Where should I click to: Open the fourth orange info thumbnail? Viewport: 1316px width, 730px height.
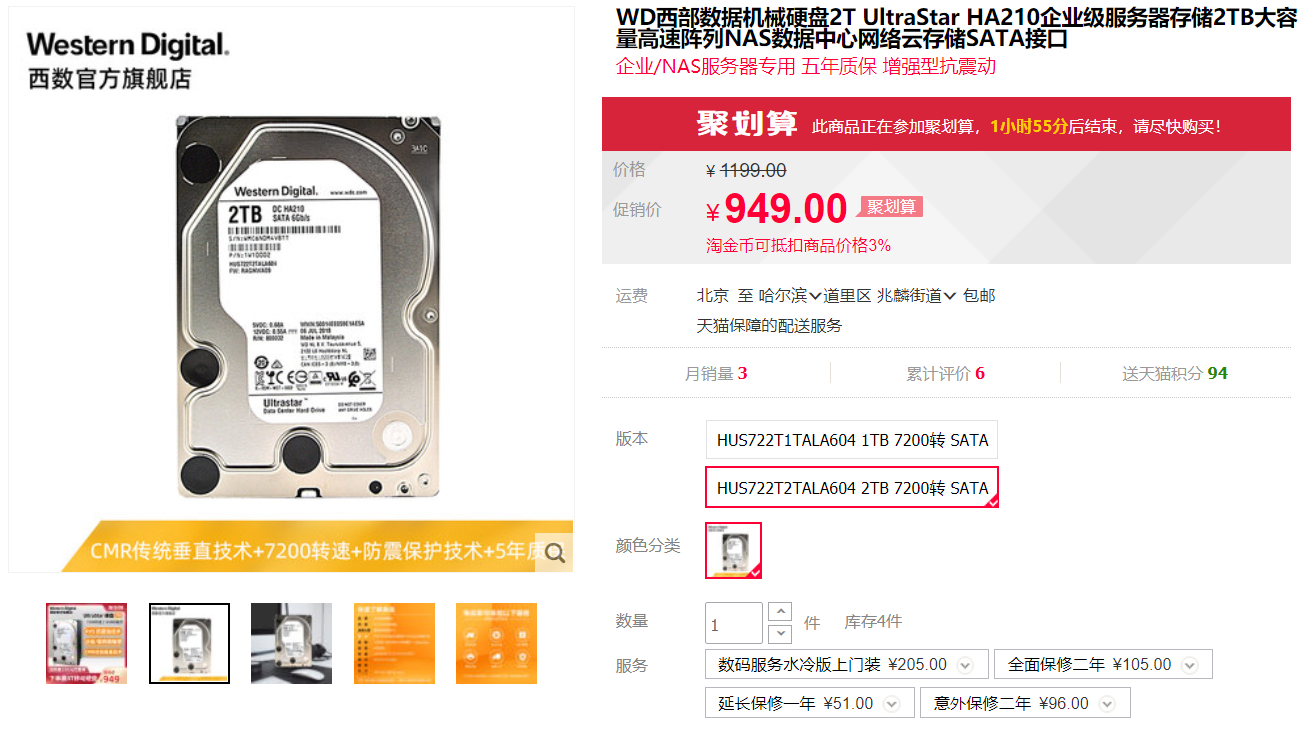(x=394, y=643)
